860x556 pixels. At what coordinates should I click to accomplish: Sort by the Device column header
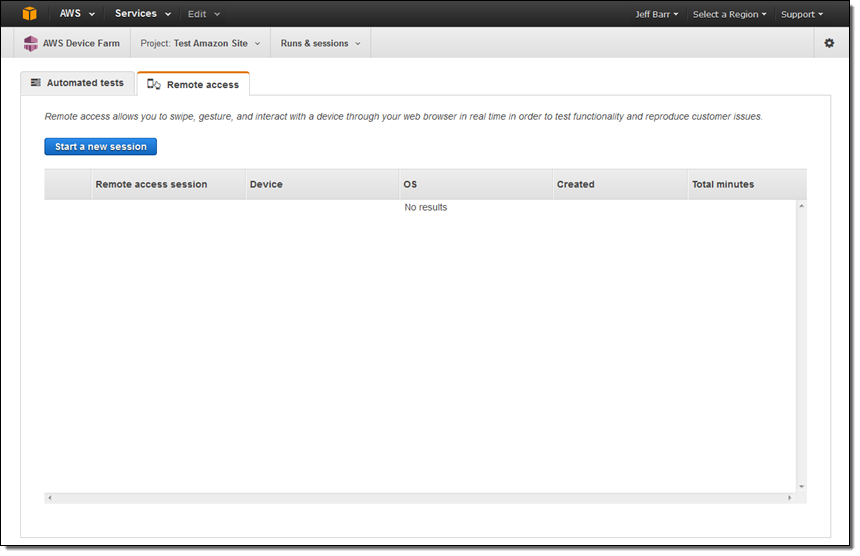tap(266, 185)
